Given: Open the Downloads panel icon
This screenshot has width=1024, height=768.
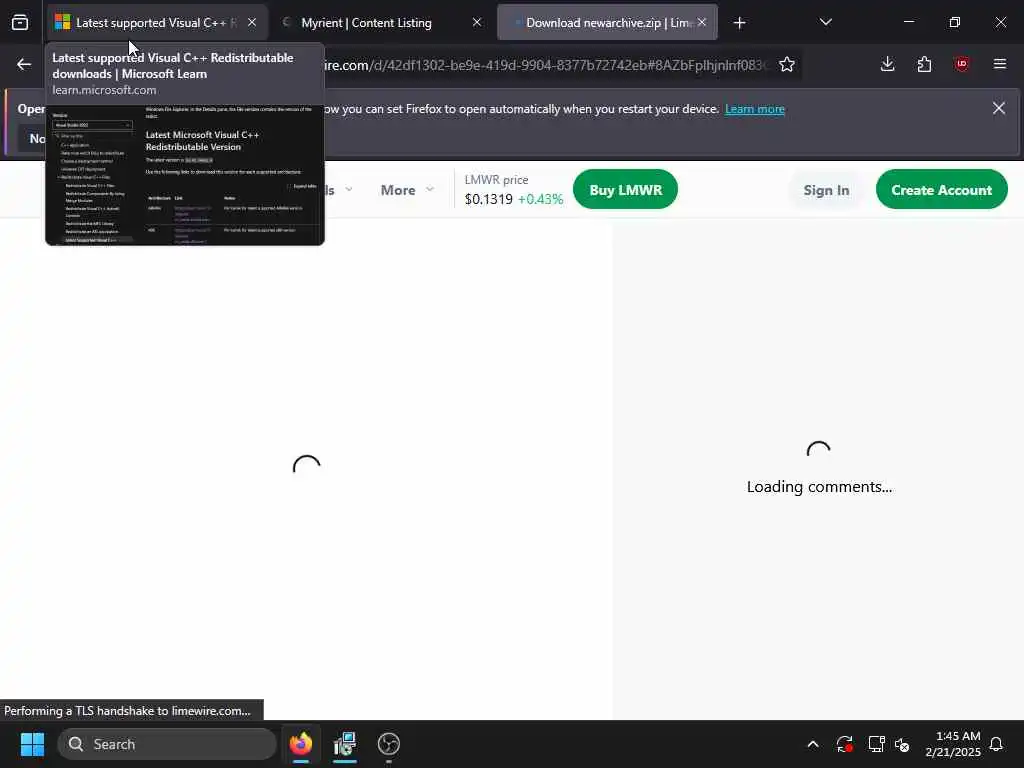Looking at the screenshot, I should click(888, 64).
